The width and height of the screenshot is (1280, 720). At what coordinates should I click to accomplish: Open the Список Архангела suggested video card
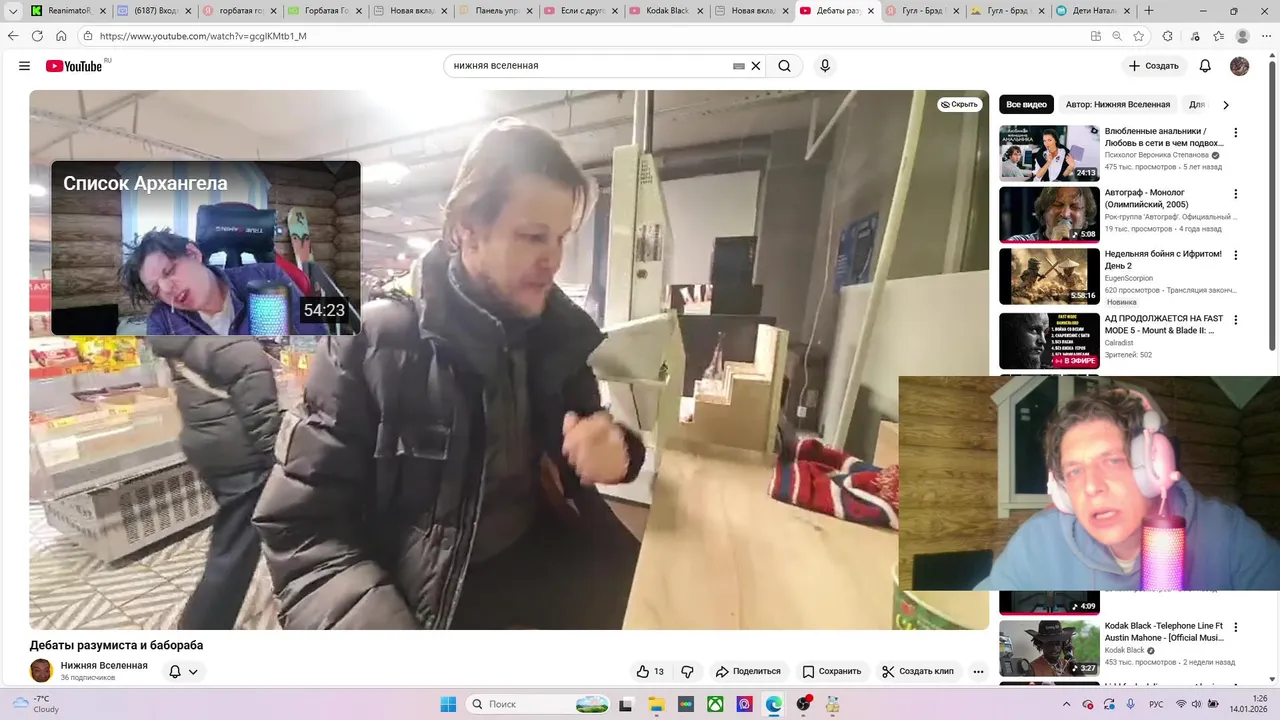coord(206,248)
